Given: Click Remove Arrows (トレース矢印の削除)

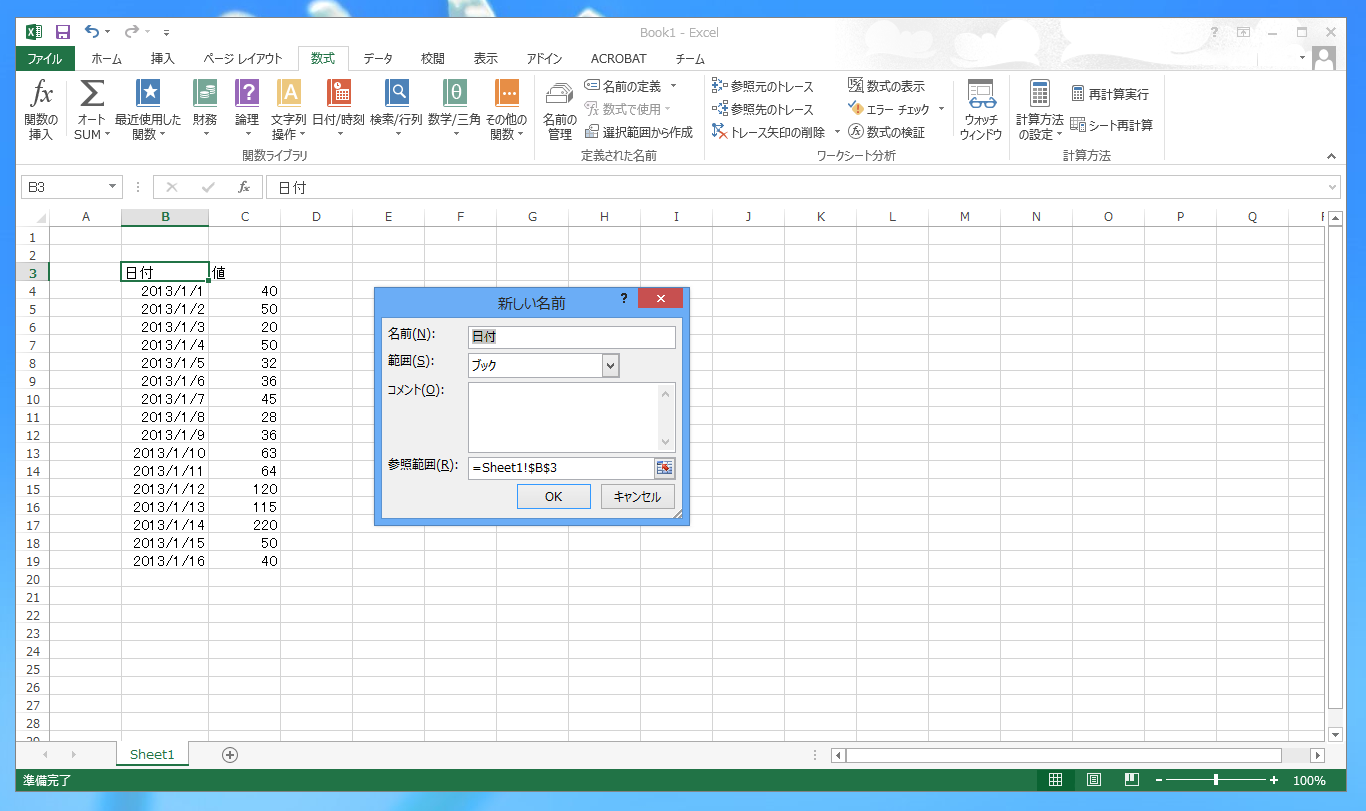Looking at the screenshot, I should click(x=768, y=132).
